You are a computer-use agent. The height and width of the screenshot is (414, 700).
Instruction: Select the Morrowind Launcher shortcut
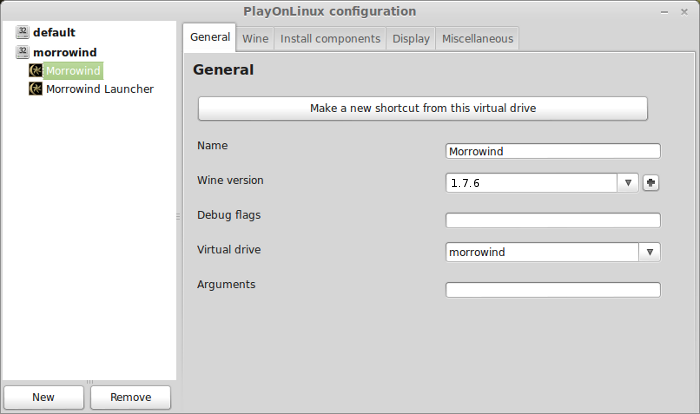click(x=100, y=89)
